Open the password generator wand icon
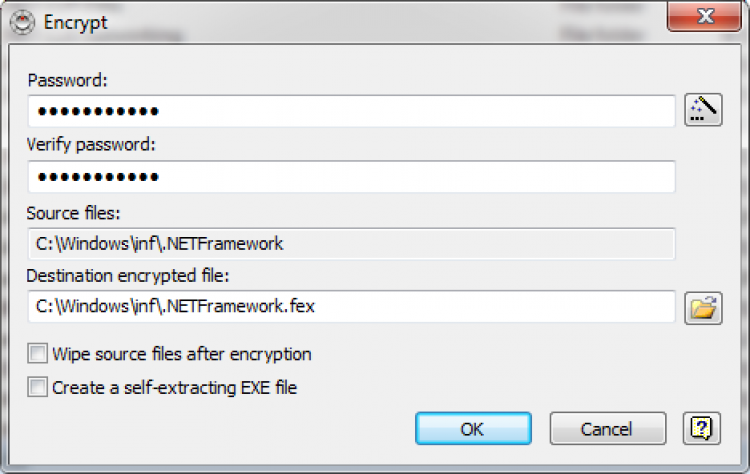 coord(703,110)
